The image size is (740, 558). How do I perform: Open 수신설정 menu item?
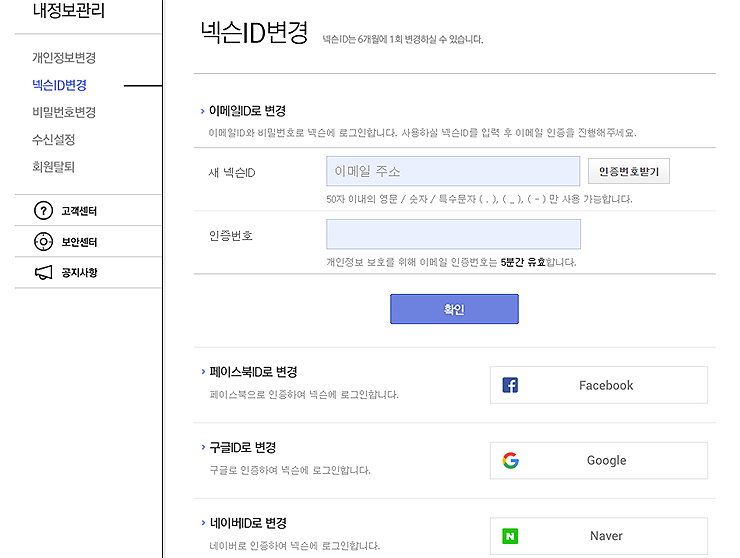coord(54,139)
